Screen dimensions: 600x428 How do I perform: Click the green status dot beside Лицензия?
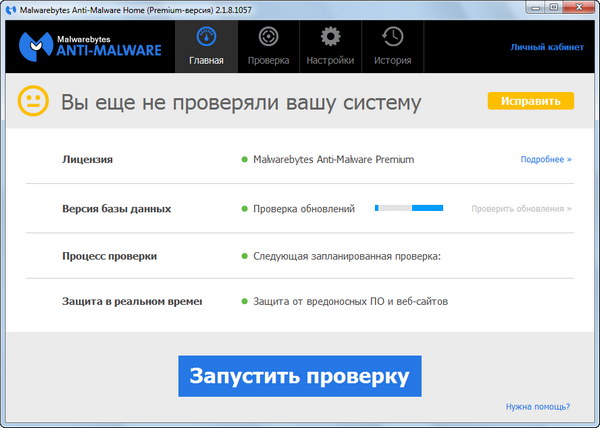[x=243, y=159]
